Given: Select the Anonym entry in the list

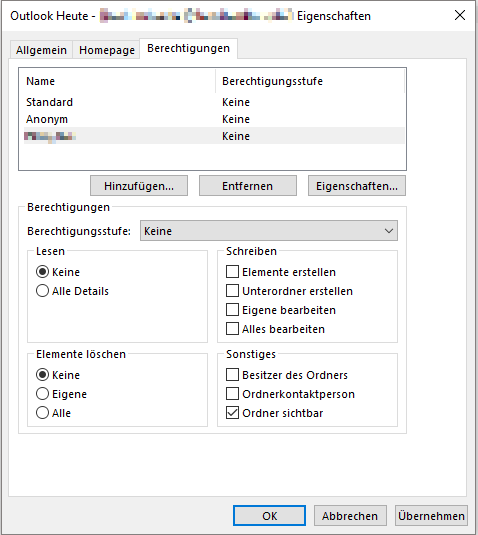Looking at the screenshot, I should coord(214,119).
